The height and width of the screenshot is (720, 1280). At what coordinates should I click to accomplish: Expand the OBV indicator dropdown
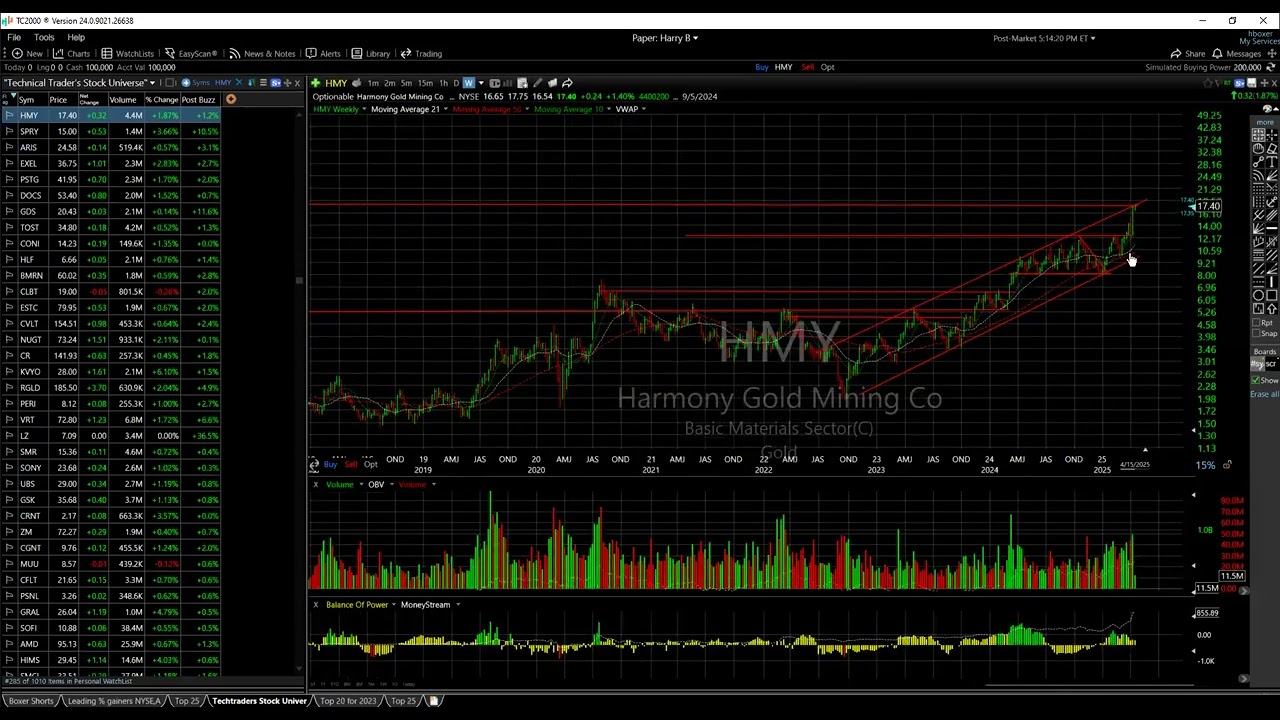click(x=392, y=485)
